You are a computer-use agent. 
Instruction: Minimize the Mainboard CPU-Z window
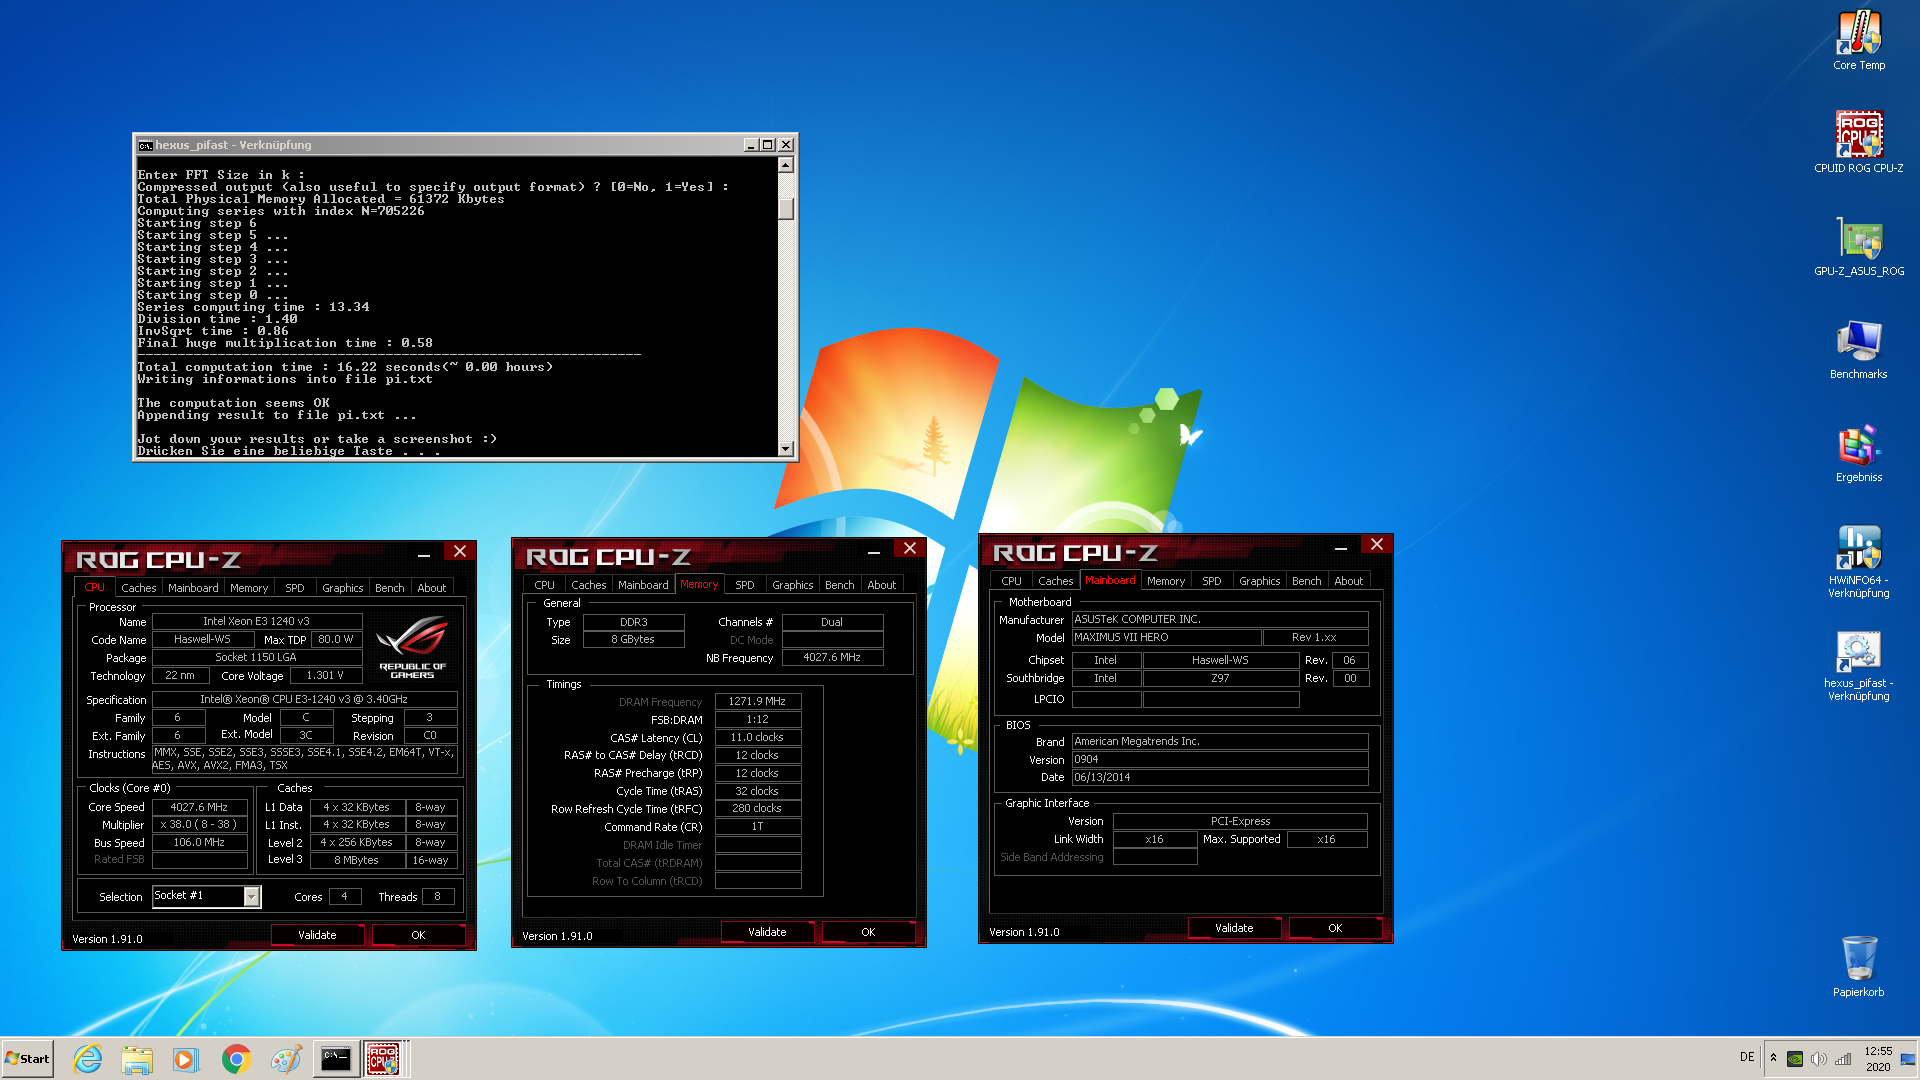point(1341,547)
